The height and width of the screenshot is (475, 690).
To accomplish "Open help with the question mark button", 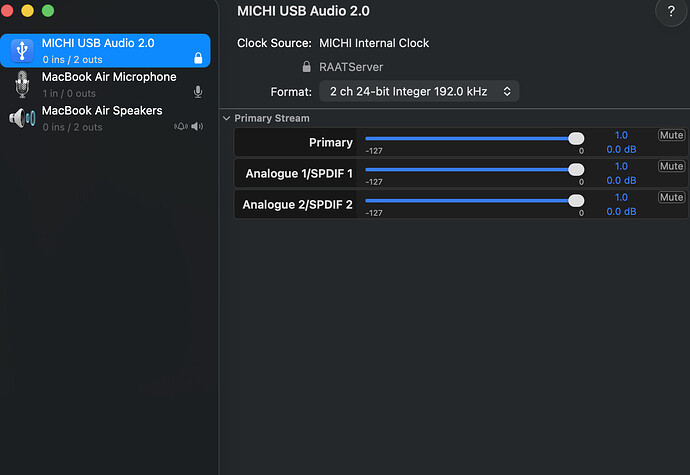I will [x=671, y=11].
